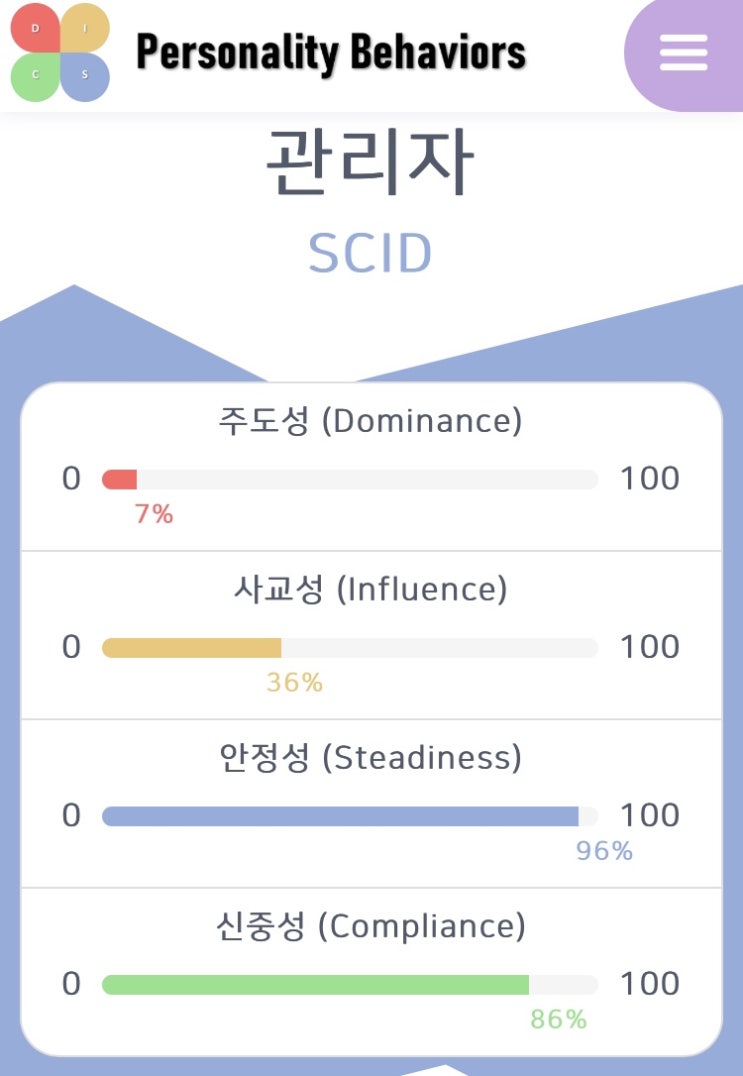This screenshot has height=1076, width=743.
Task: Click the 36% Influence value
Action: pos(294,683)
